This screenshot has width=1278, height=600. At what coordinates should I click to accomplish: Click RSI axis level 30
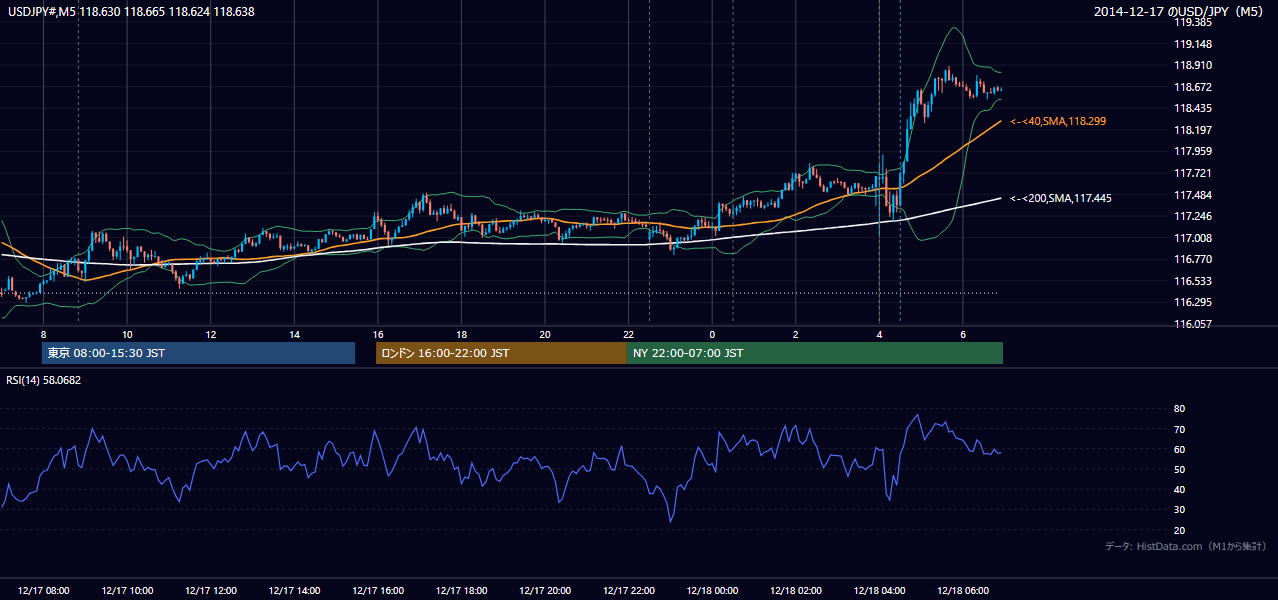coord(1179,510)
